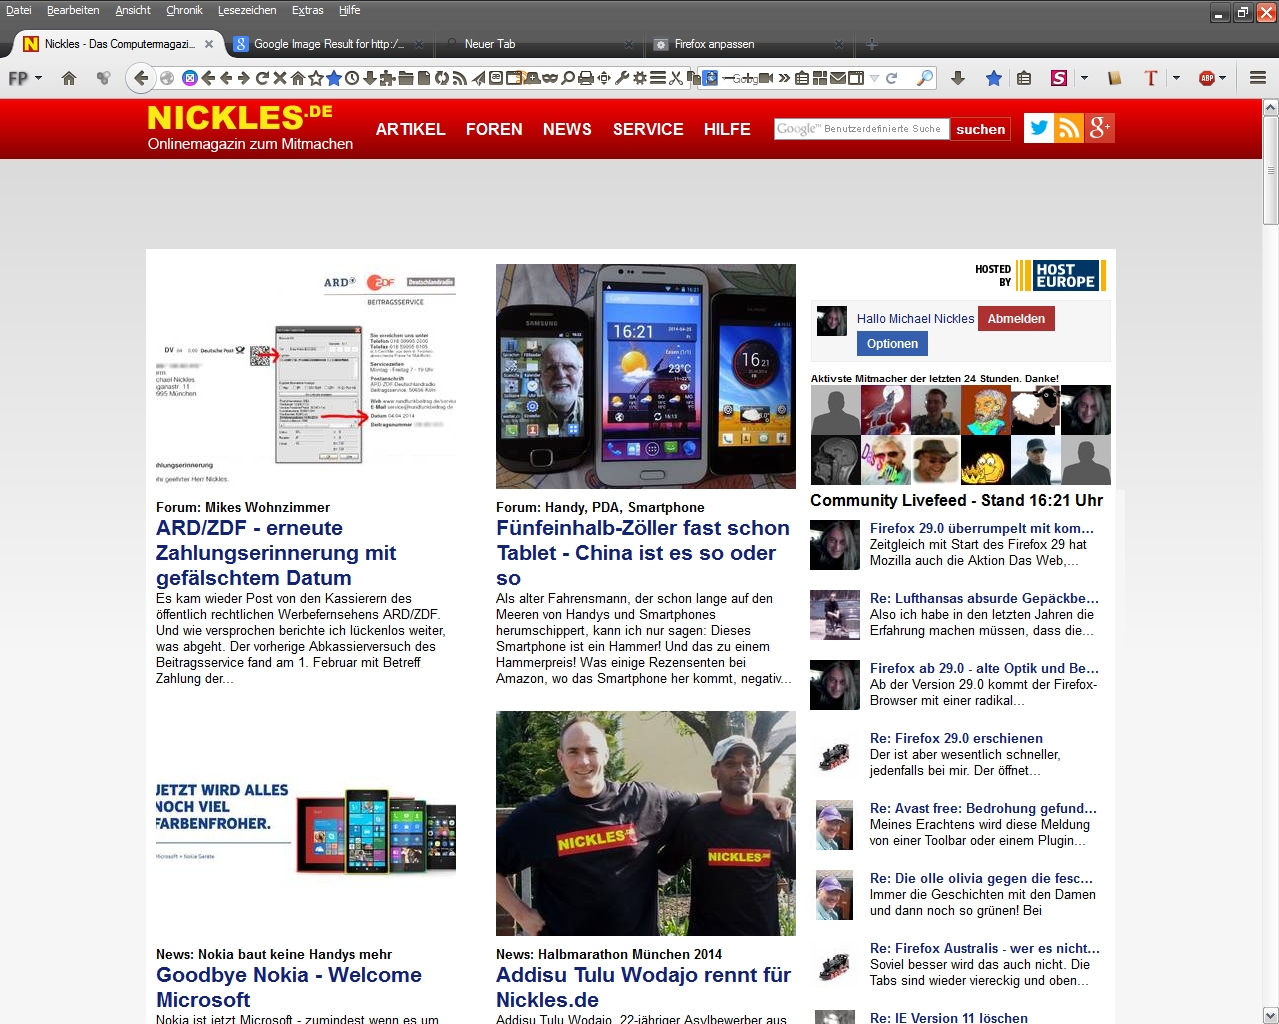Open downloads with the down arrow right of the search box
The image size is (1279, 1024).
coord(958,78)
